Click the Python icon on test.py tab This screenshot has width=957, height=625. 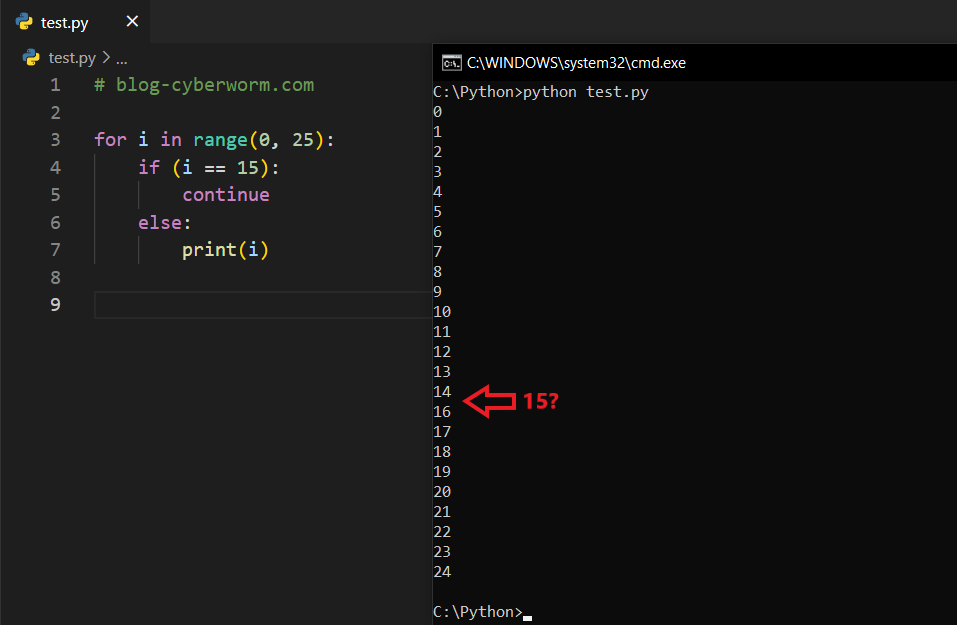22,22
